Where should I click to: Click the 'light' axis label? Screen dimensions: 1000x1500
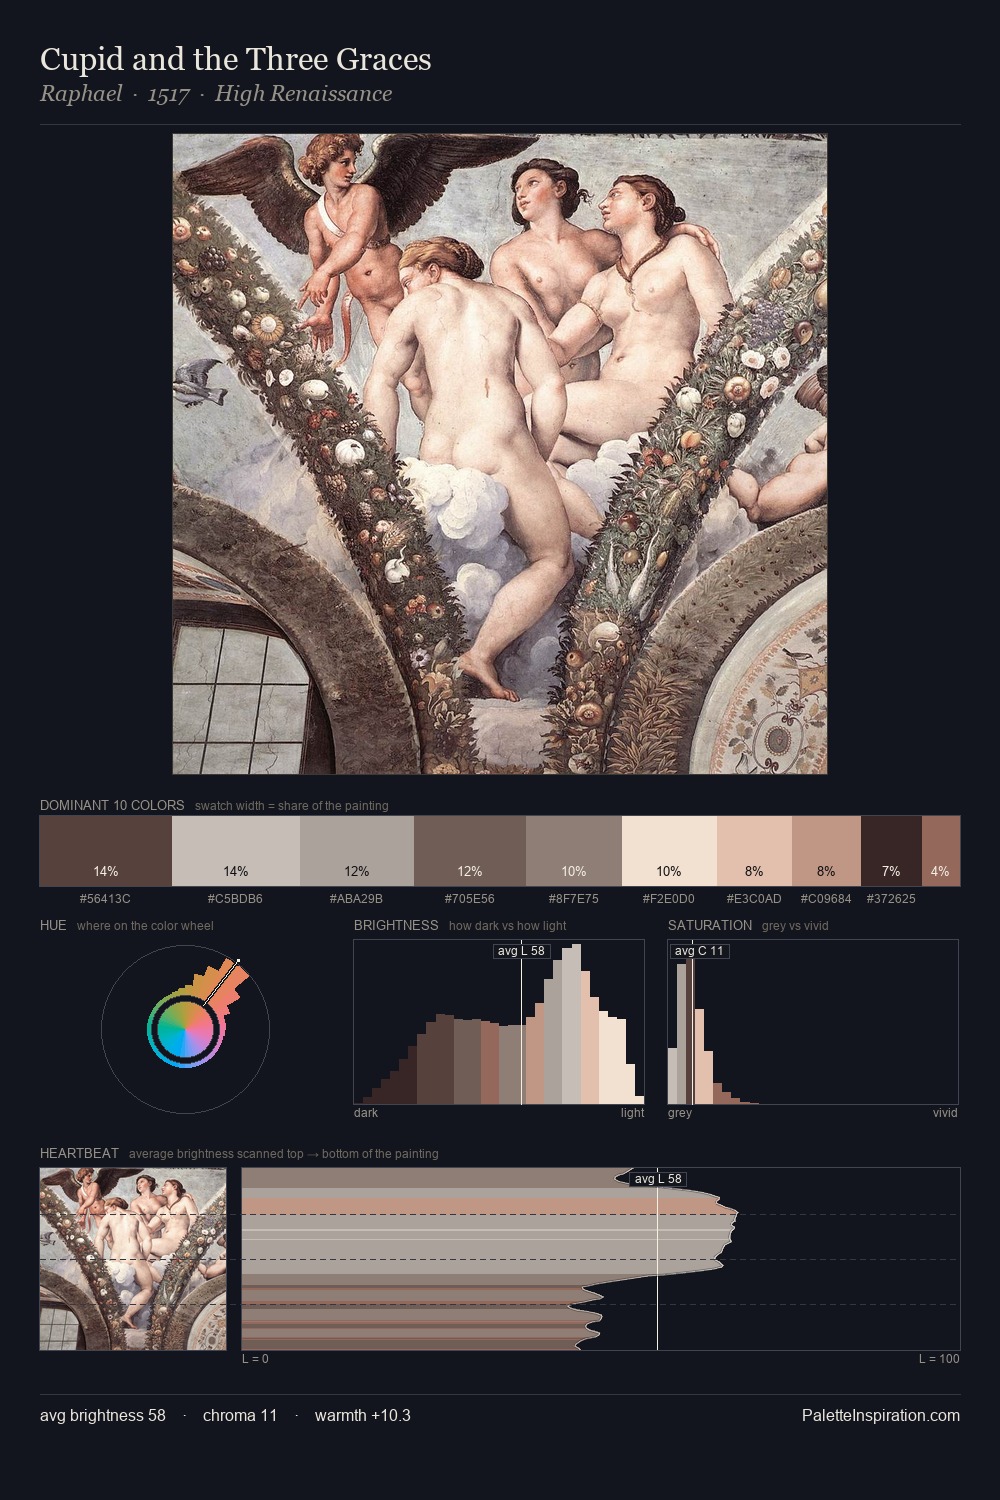[x=632, y=1113]
